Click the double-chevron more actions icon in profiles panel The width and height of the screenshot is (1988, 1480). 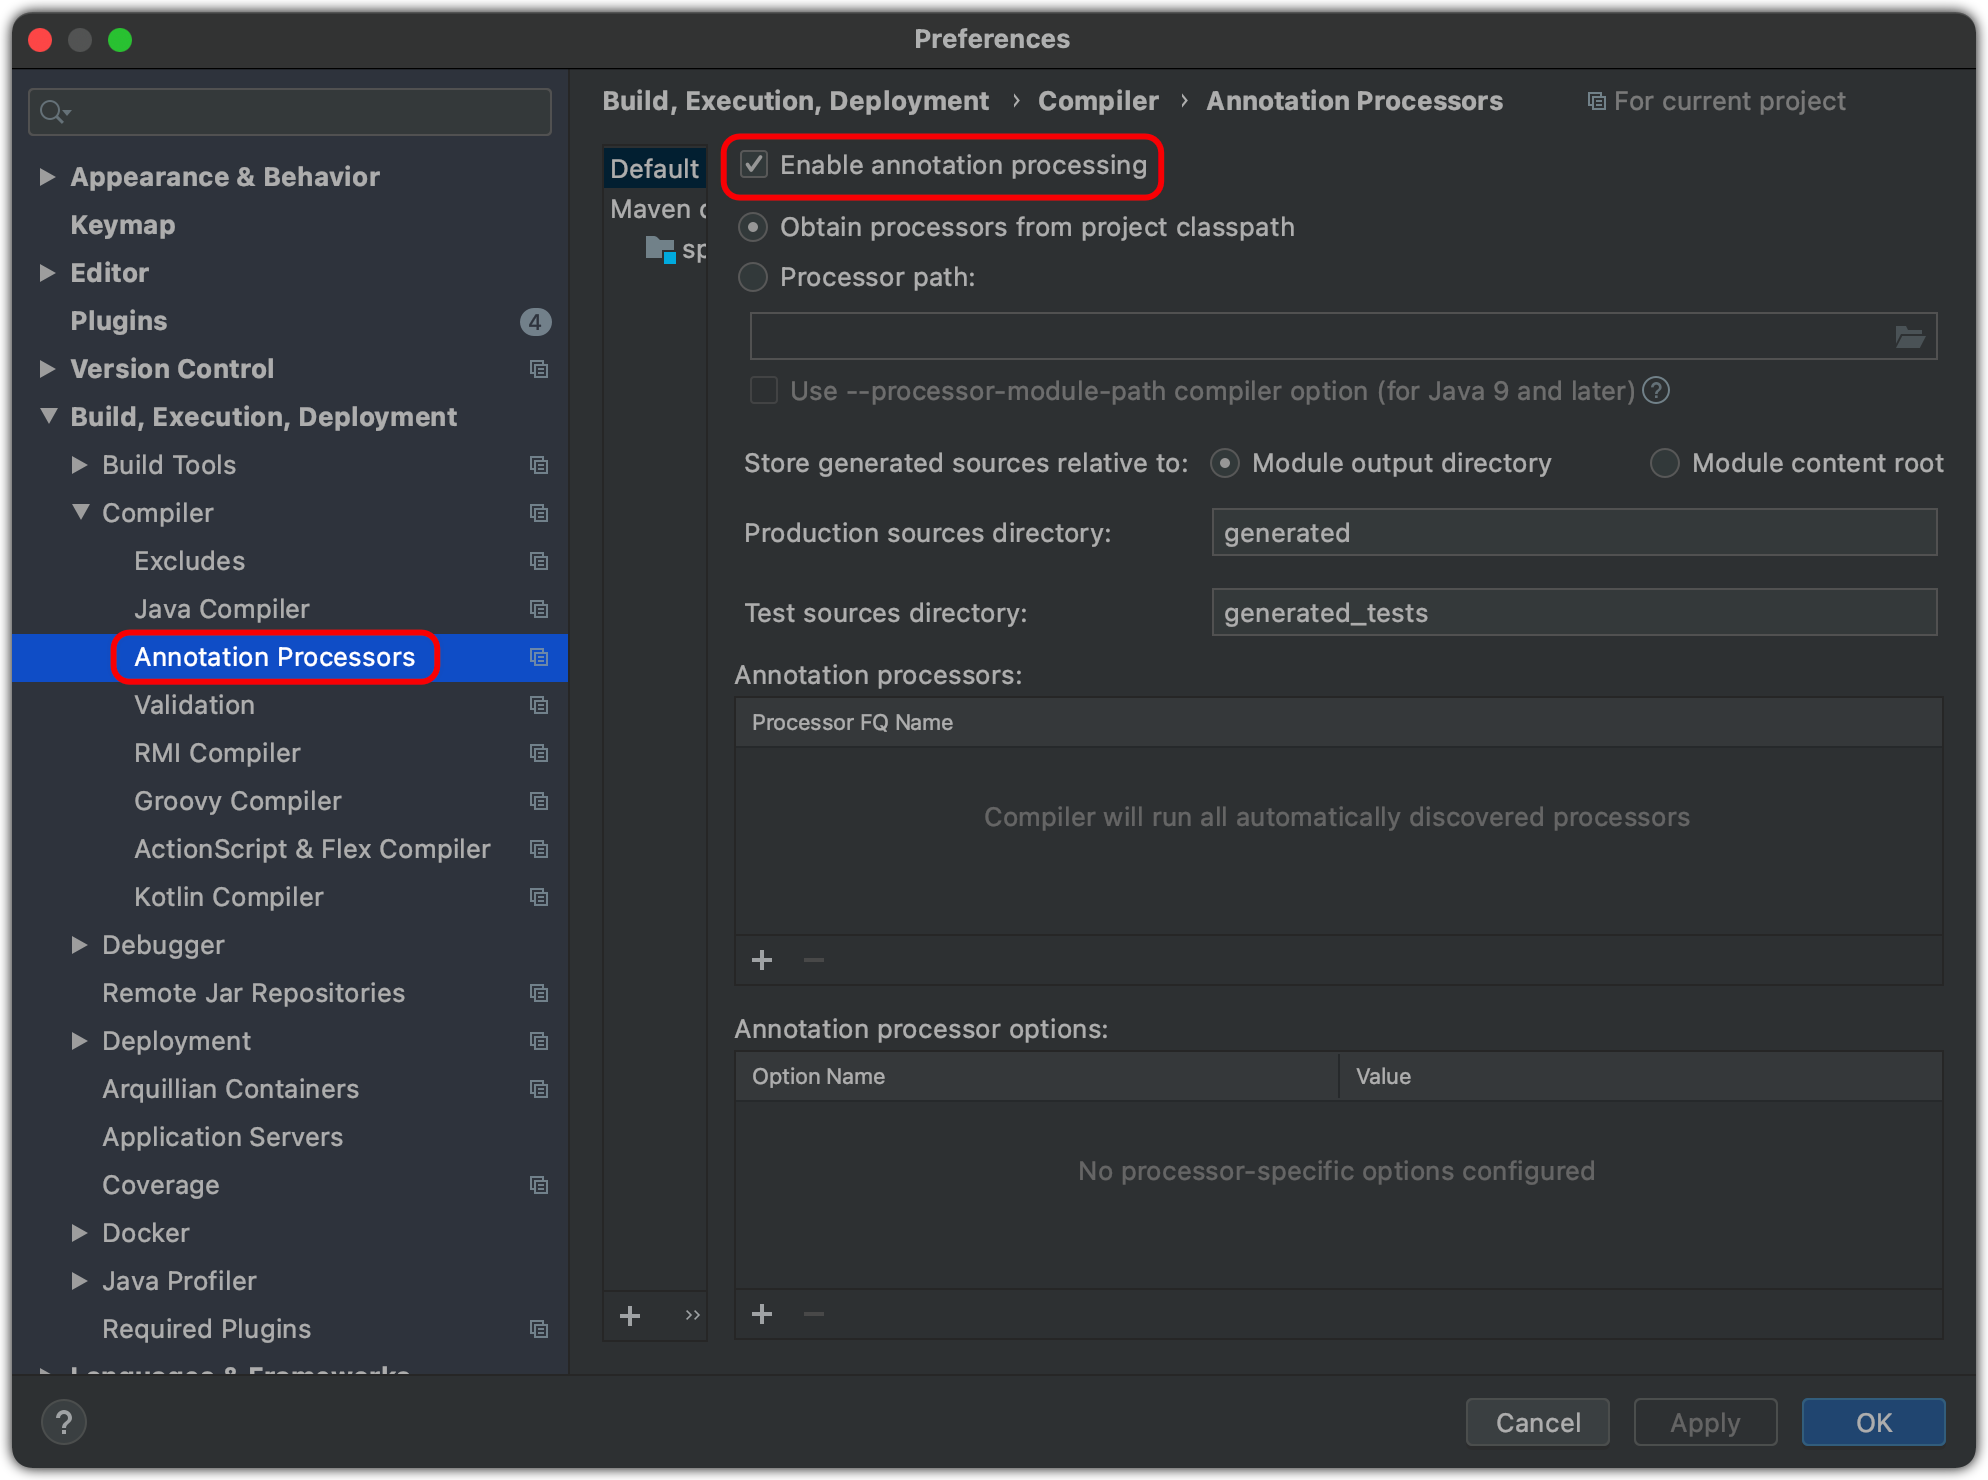[692, 1315]
